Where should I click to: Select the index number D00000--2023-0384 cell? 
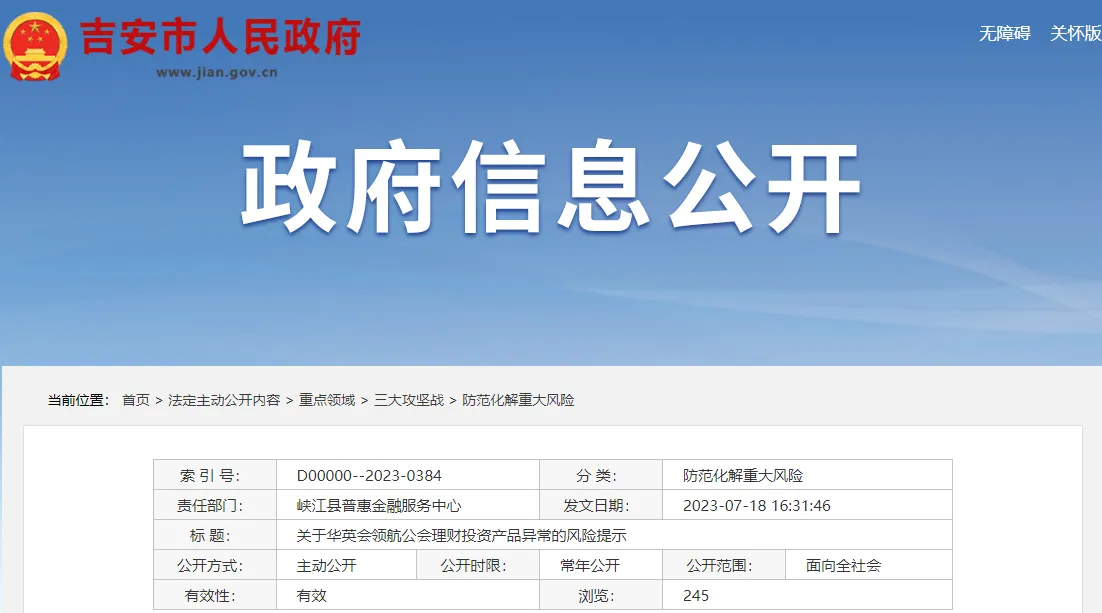[x=408, y=475]
